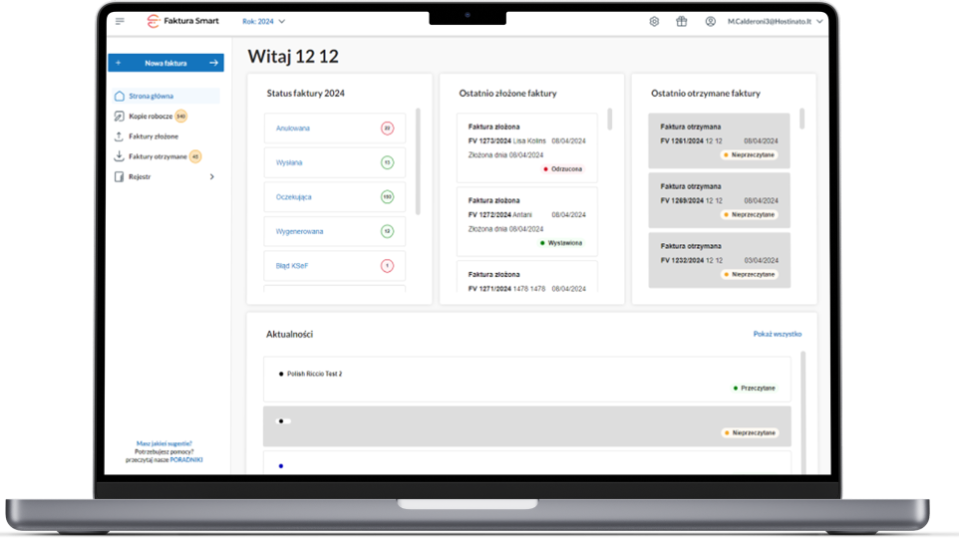Go to Strona główna in sidebar
The width and height of the screenshot is (959, 538).
point(151,96)
